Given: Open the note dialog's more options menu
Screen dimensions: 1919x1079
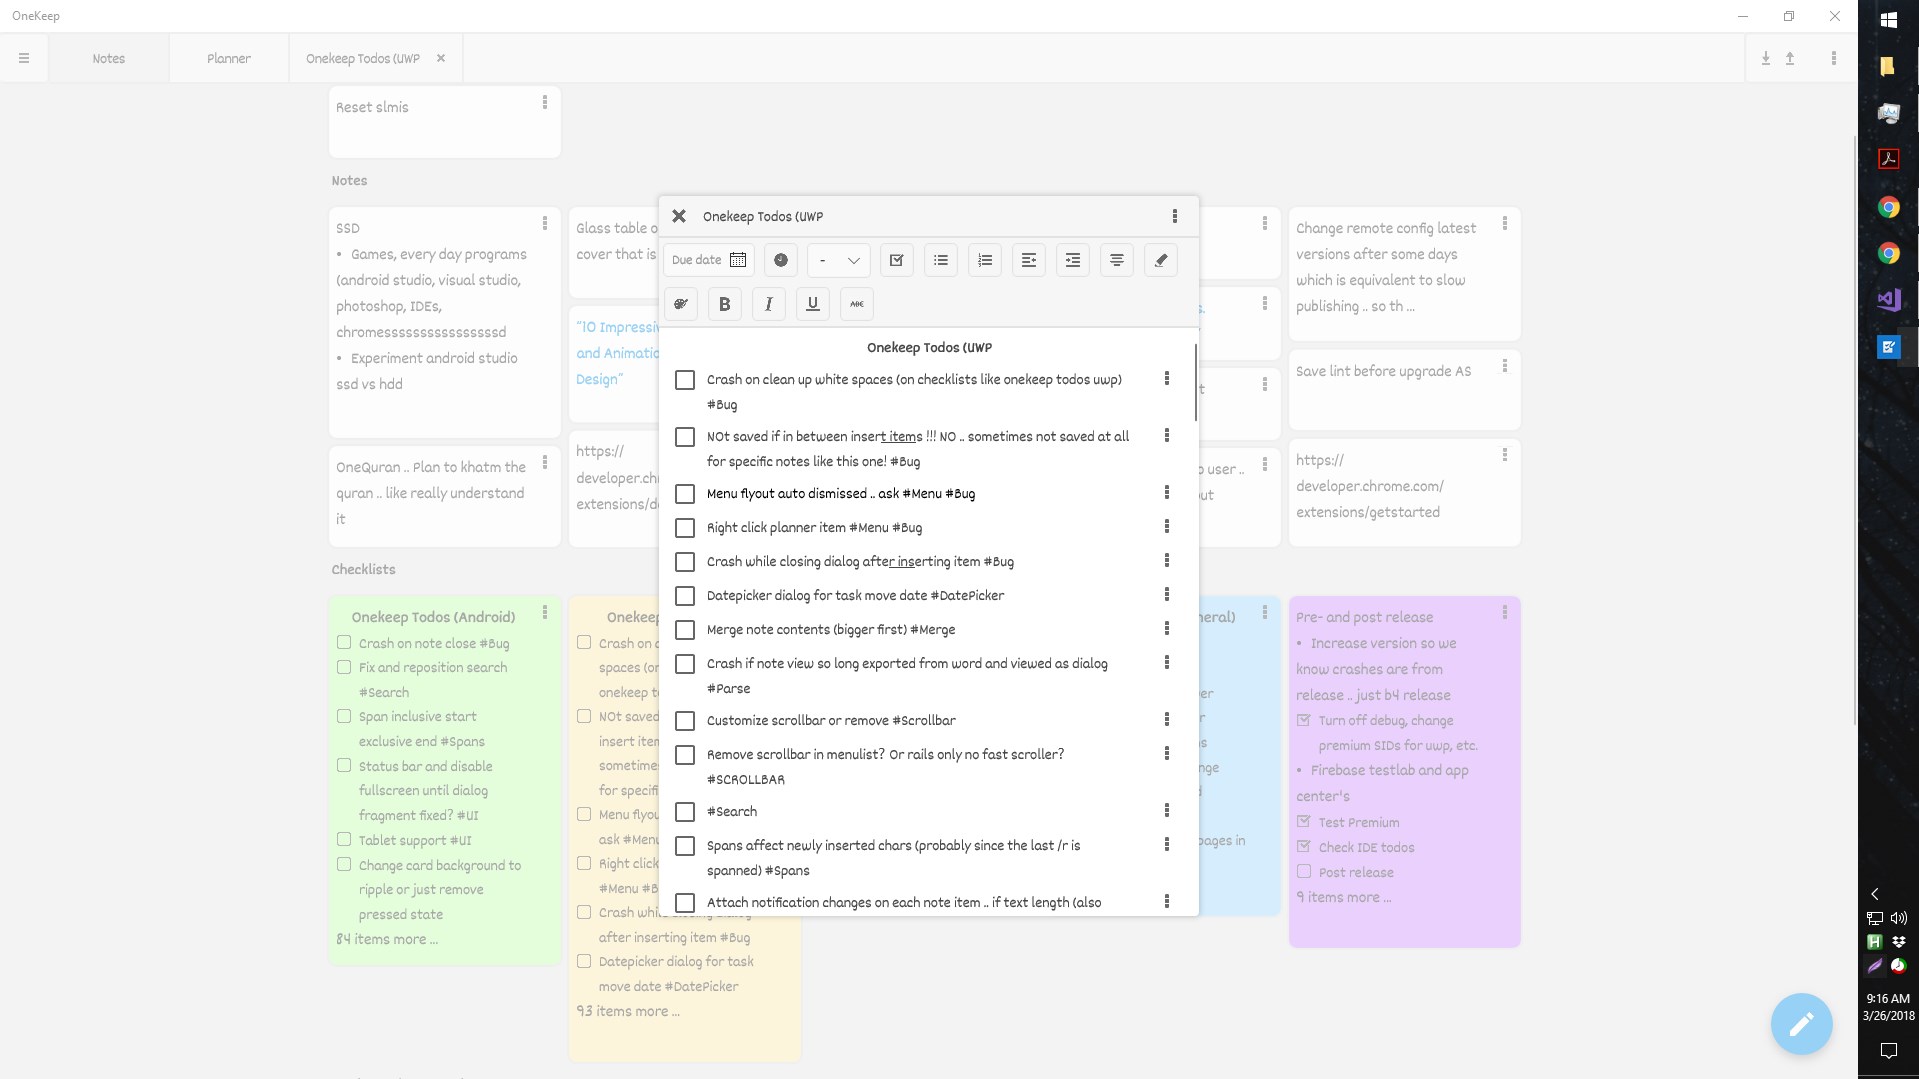Looking at the screenshot, I should (1175, 216).
